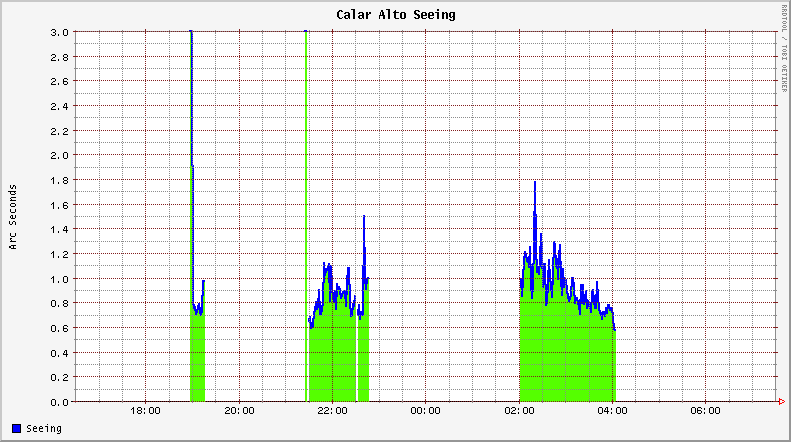Click the highest blue peak after 02:00
The image size is (791, 442).
point(535,183)
